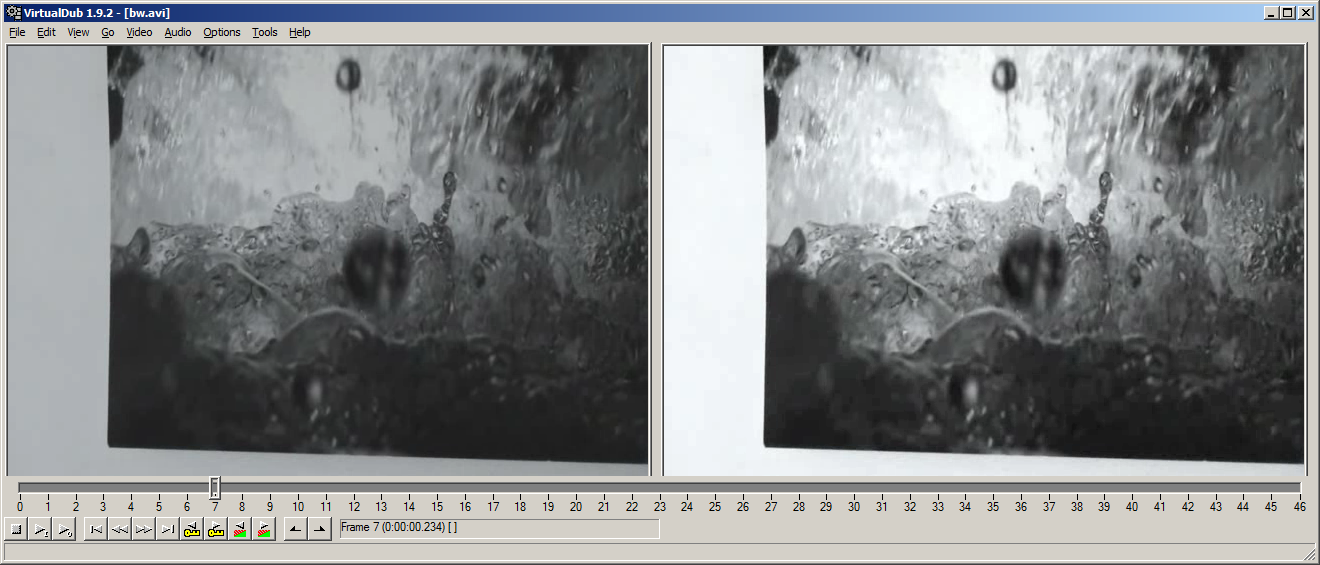Scan backward for scene change
This screenshot has height=565, width=1320.
[240, 530]
